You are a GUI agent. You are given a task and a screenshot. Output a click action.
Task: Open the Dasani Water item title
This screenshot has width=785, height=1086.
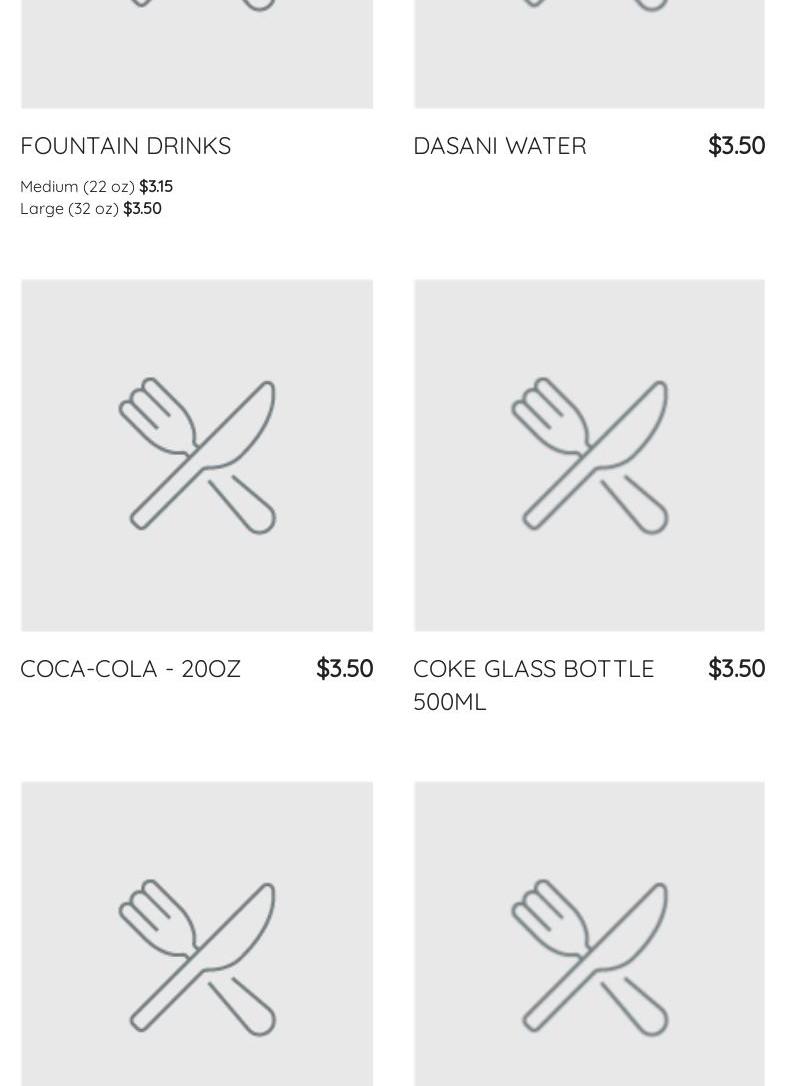click(500, 145)
